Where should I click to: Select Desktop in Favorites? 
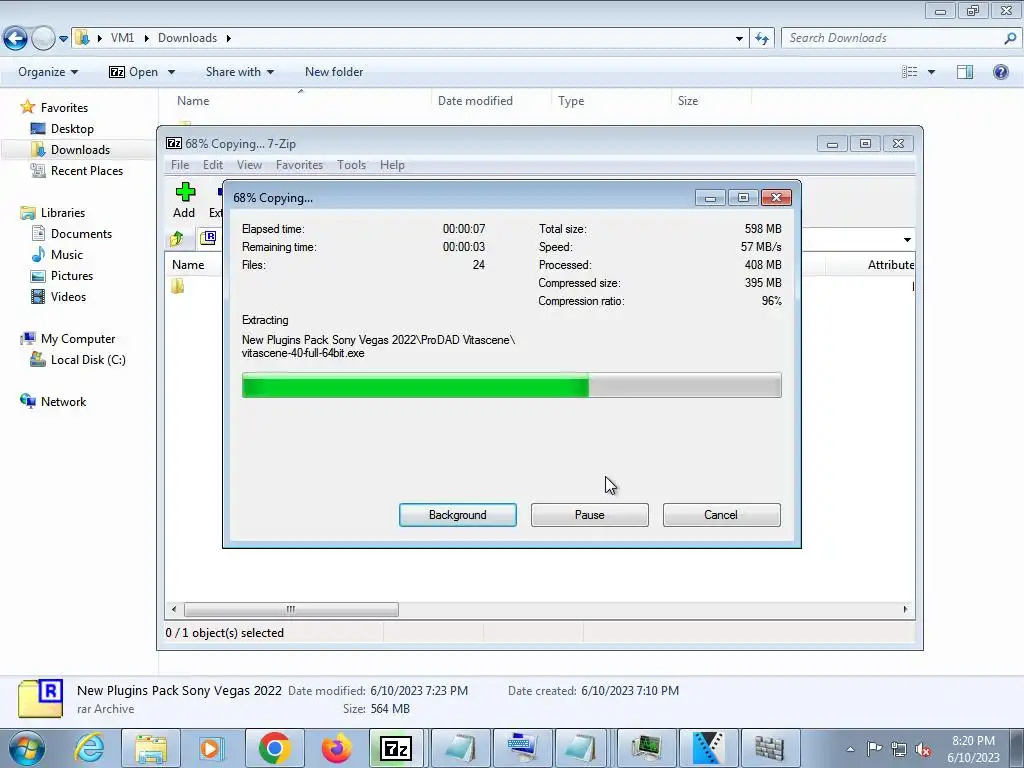72,129
